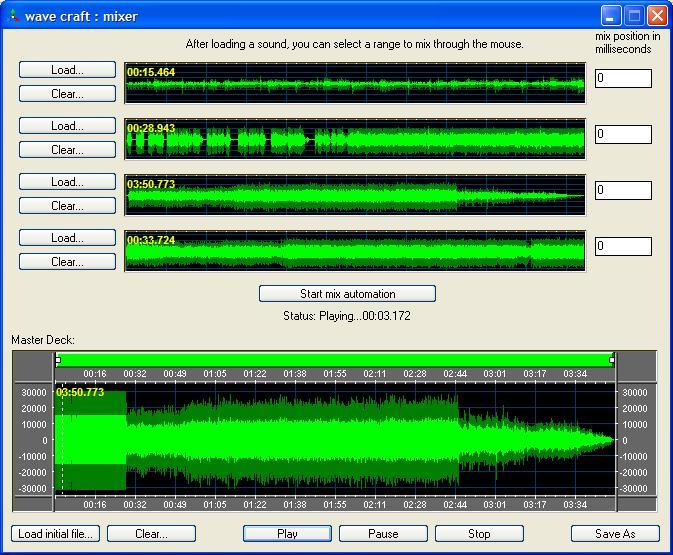The height and width of the screenshot is (555, 673).
Task: Focus third track mix position field
Action: coord(623,191)
